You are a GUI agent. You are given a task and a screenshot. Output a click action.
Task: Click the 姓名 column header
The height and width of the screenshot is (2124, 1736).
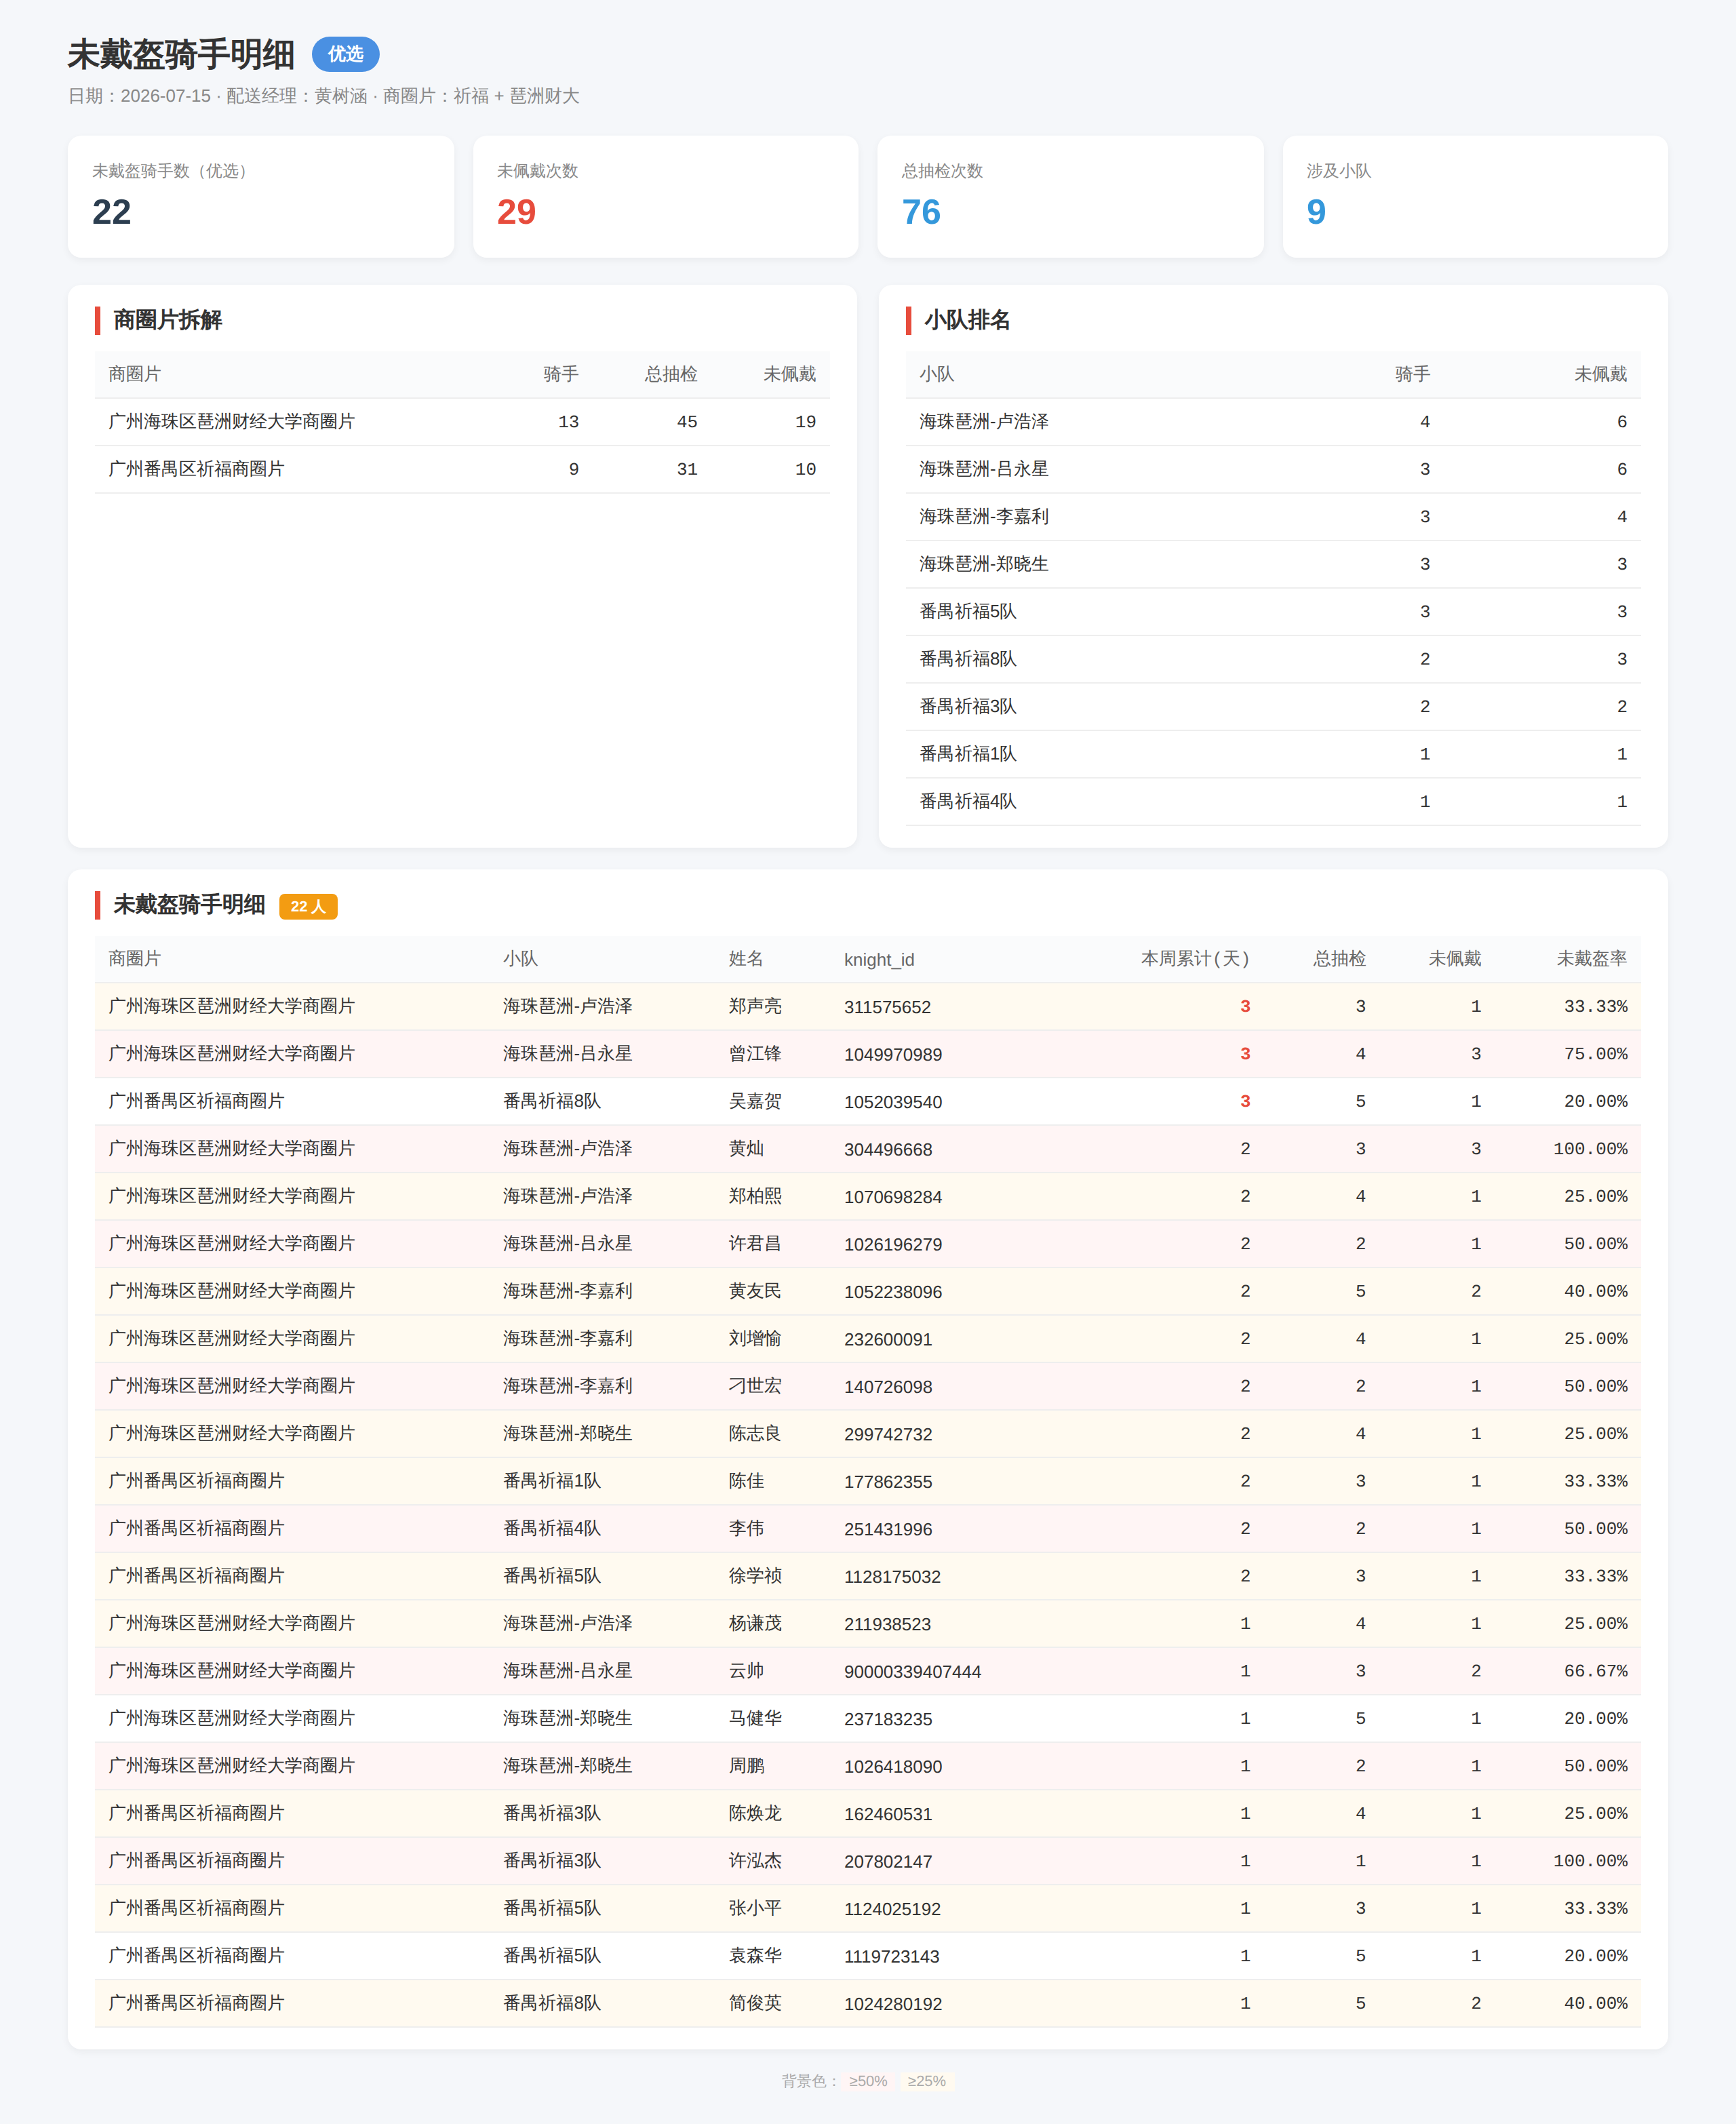[x=746, y=959]
